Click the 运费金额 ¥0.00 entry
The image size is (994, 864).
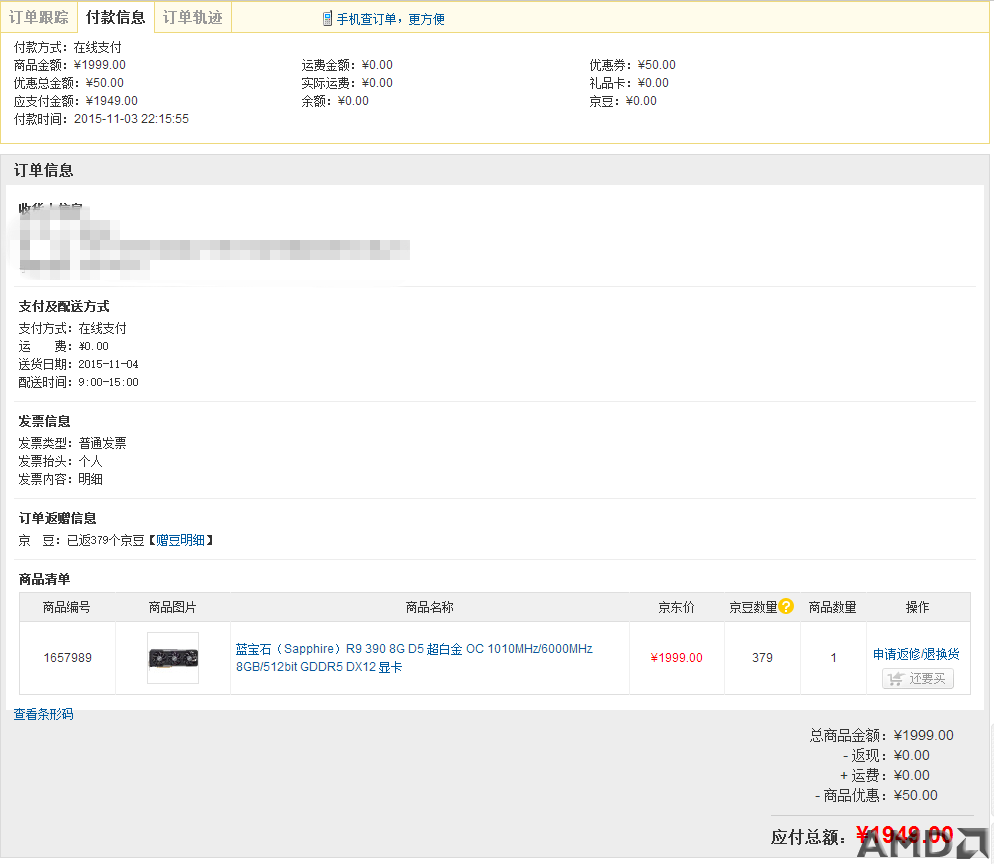(x=347, y=65)
